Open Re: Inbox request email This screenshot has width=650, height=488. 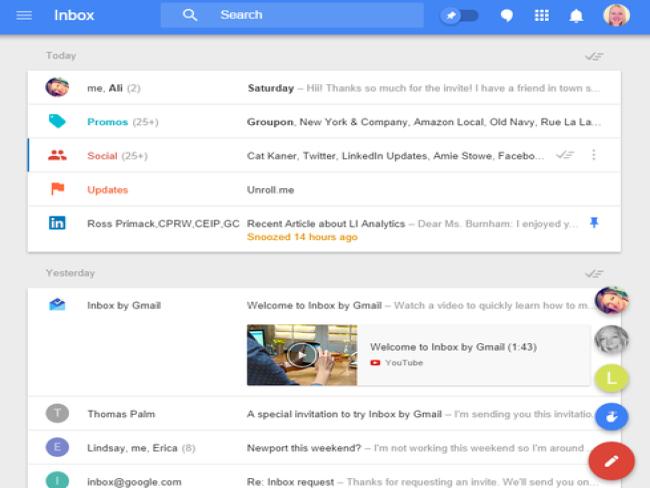coord(324,477)
